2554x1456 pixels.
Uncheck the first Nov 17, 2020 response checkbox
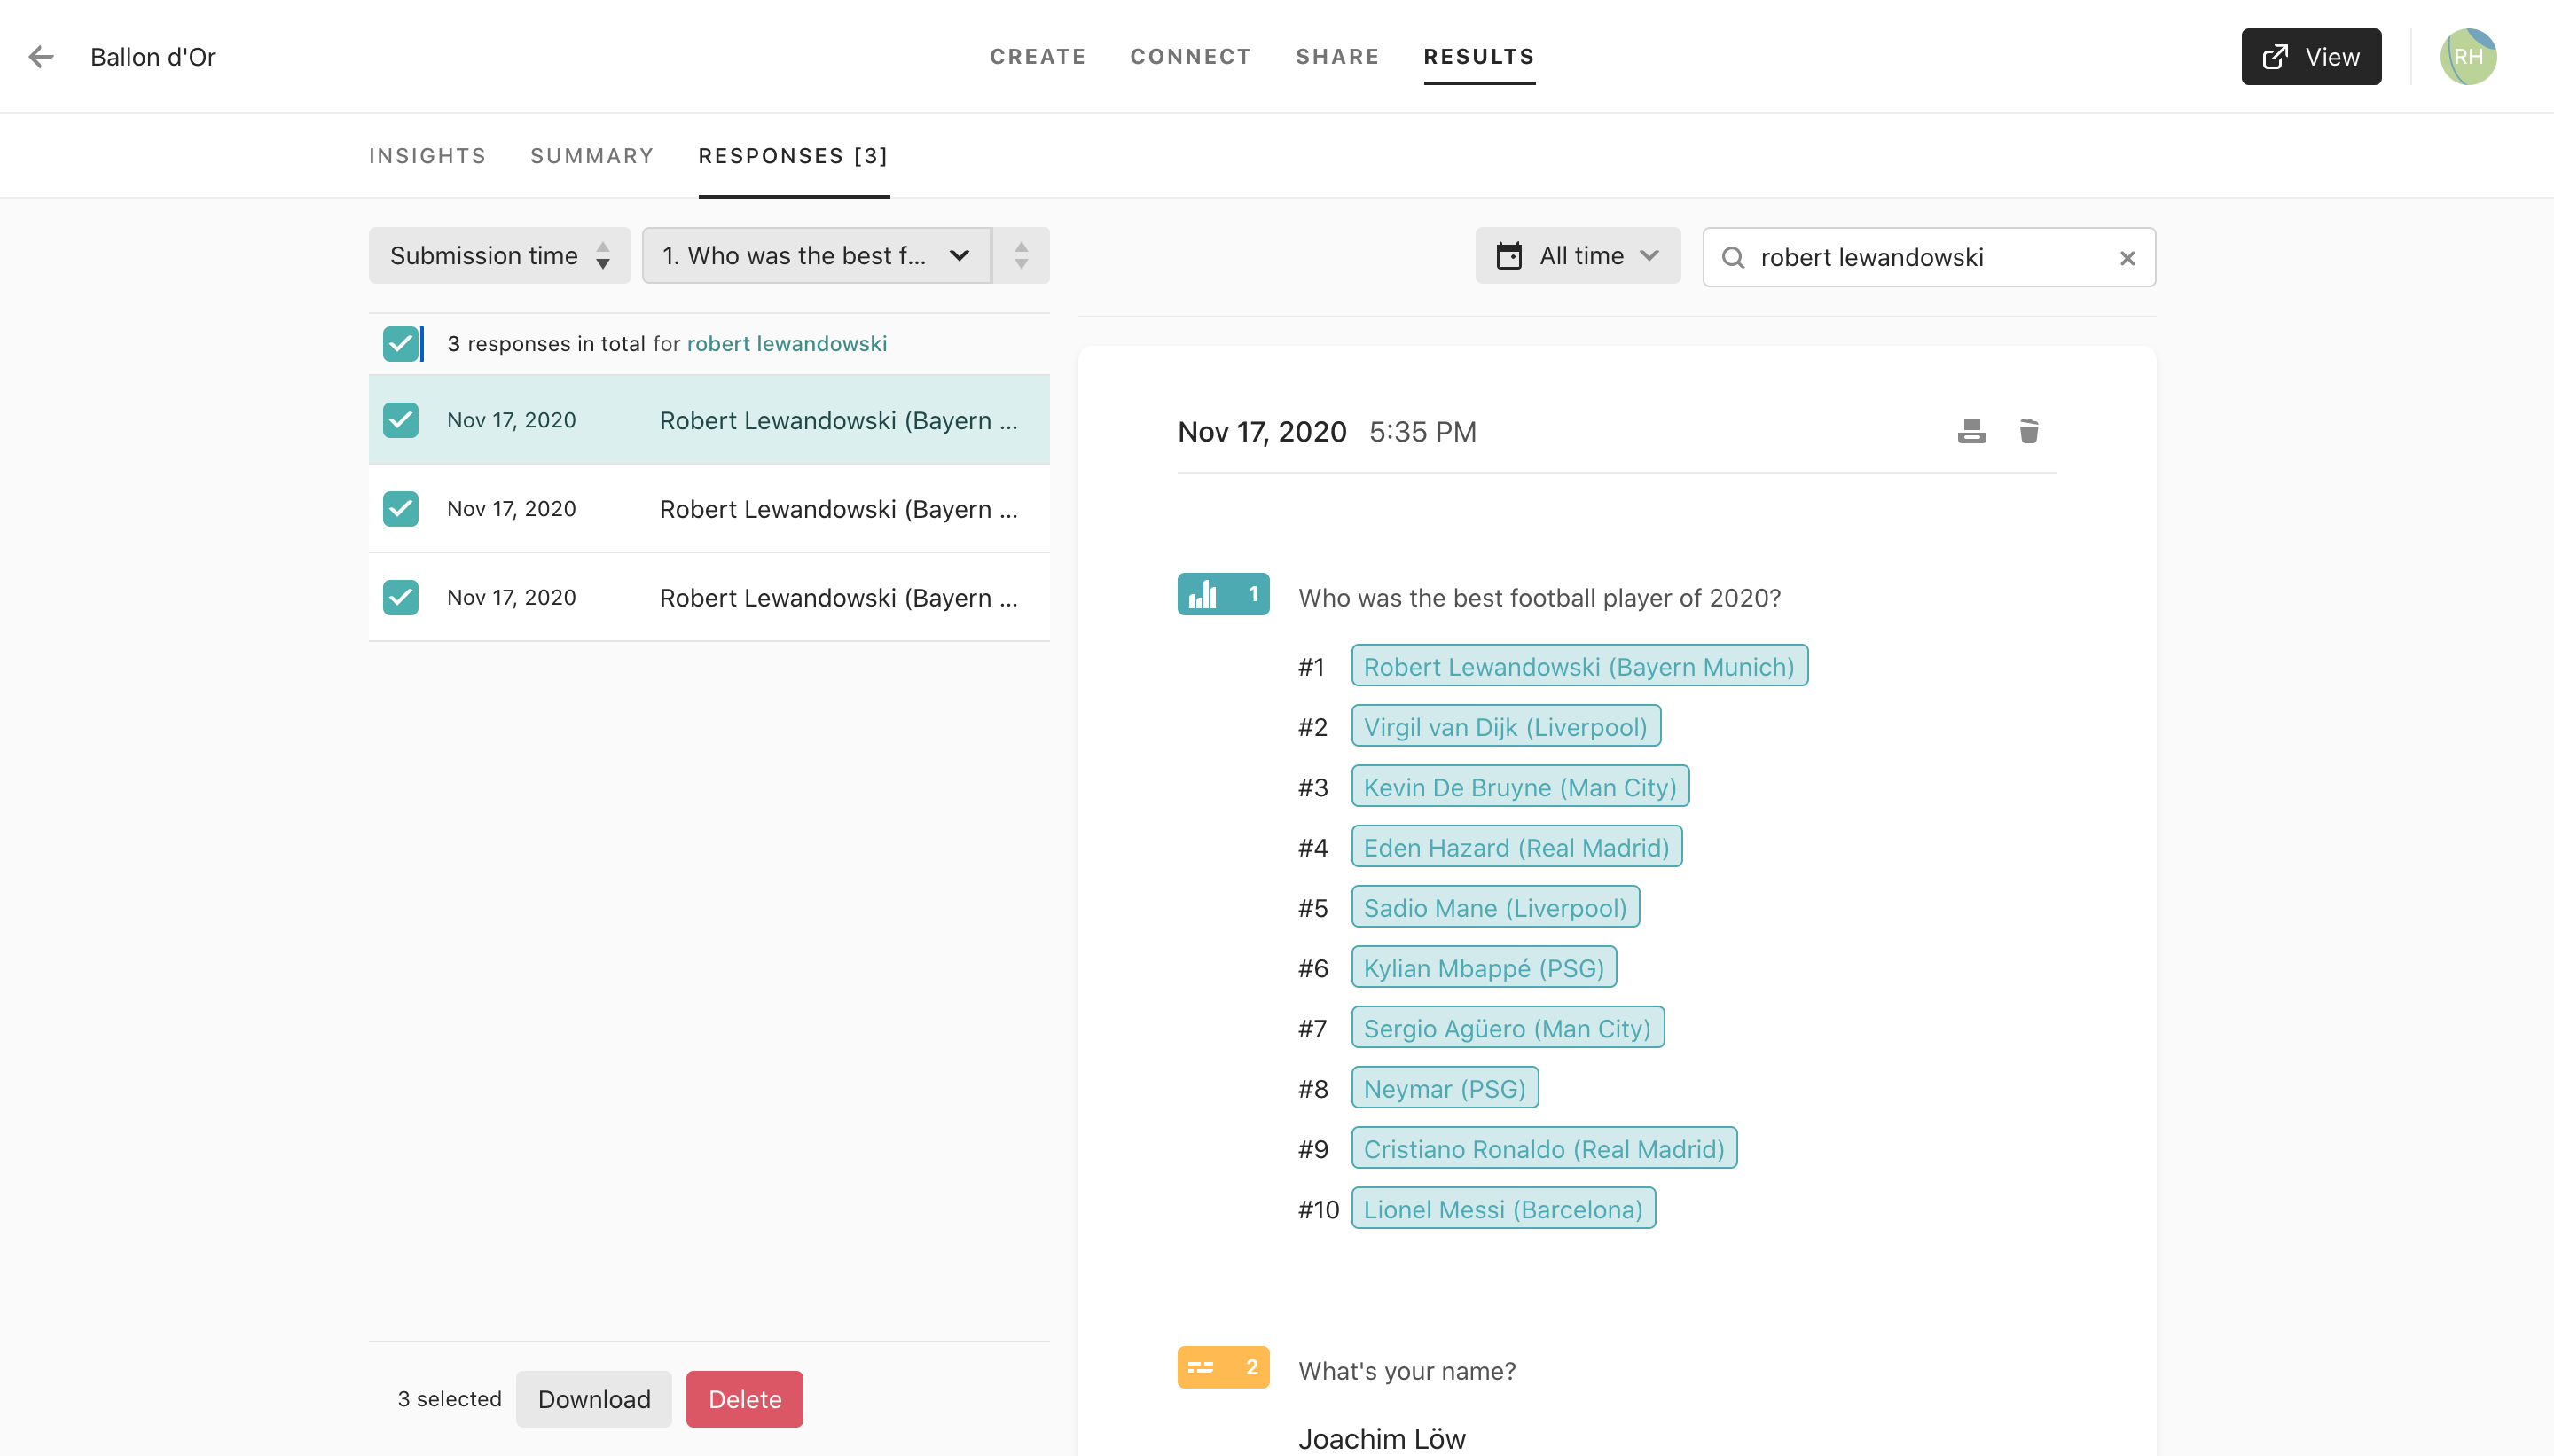(x=401, y=420)
